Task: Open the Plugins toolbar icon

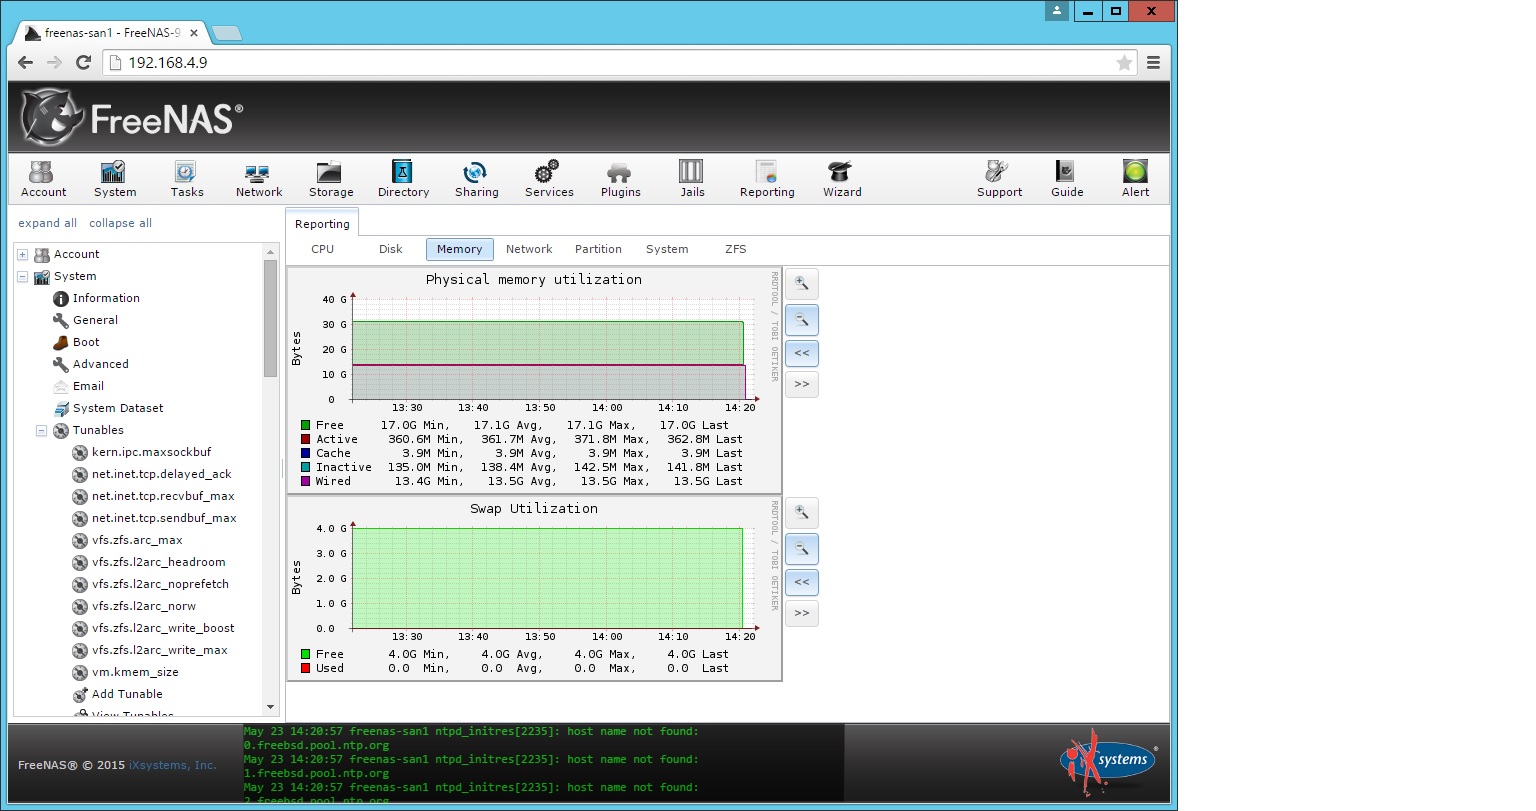Action: tap(620, 179)
